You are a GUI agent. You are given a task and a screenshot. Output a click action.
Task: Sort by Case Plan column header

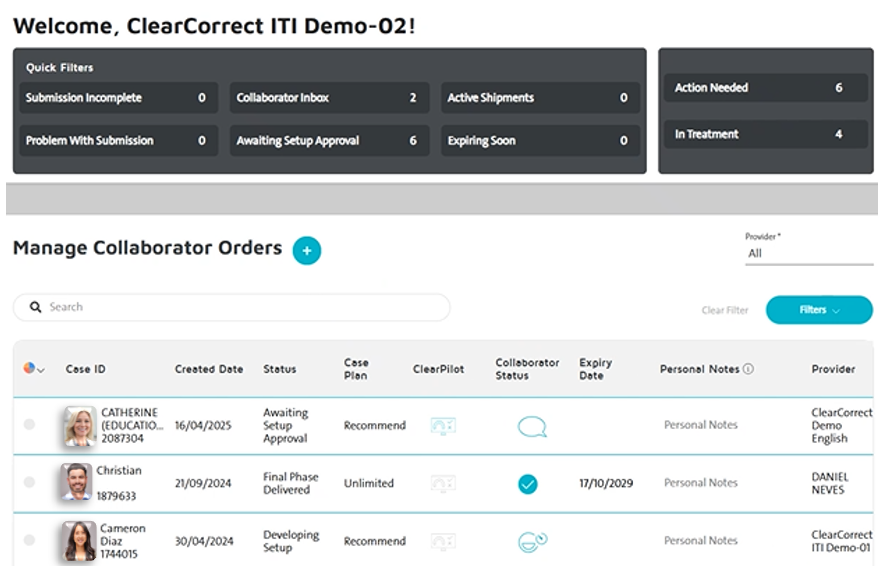click(x=356, y=369)
